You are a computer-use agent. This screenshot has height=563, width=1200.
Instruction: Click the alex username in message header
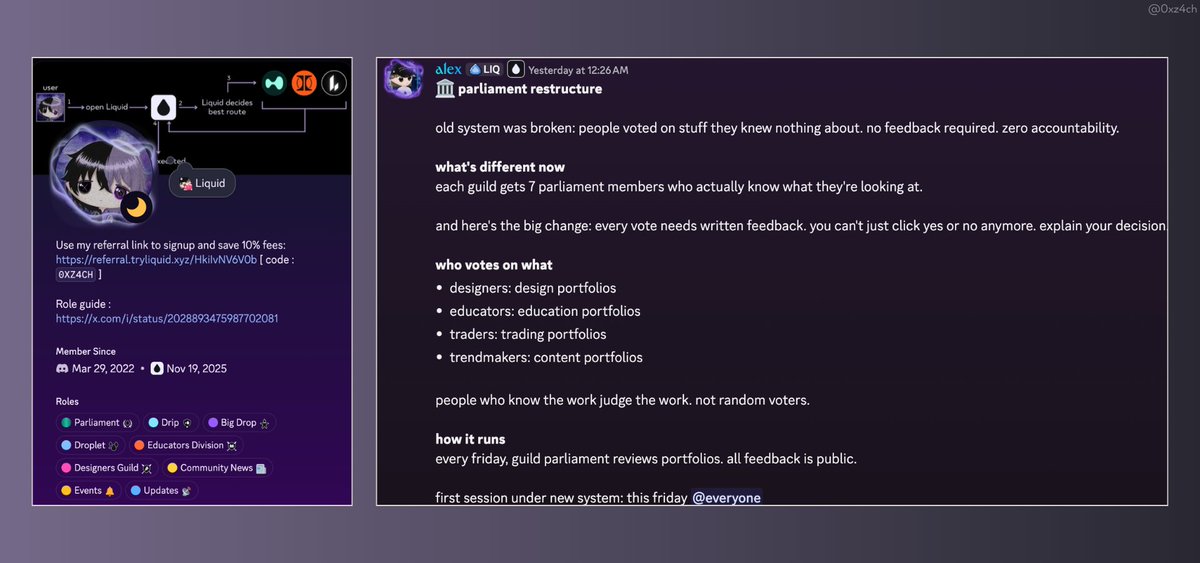pos(448,70)
